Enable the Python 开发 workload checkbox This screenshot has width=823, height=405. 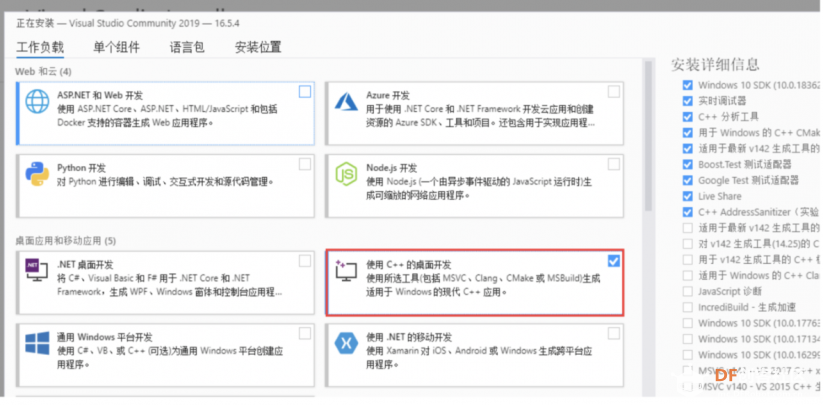point(305,164)
